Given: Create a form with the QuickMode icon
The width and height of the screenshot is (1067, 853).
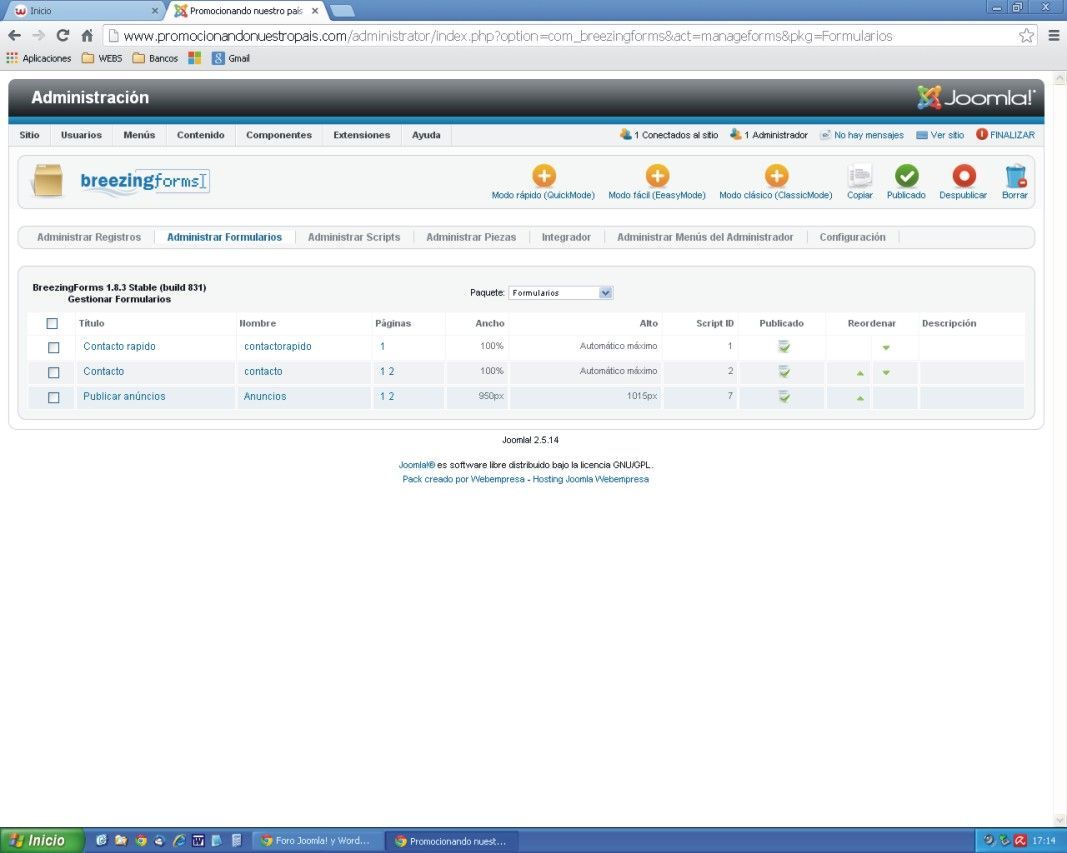Looking at the screenshot, I should [x=543, y=176].
